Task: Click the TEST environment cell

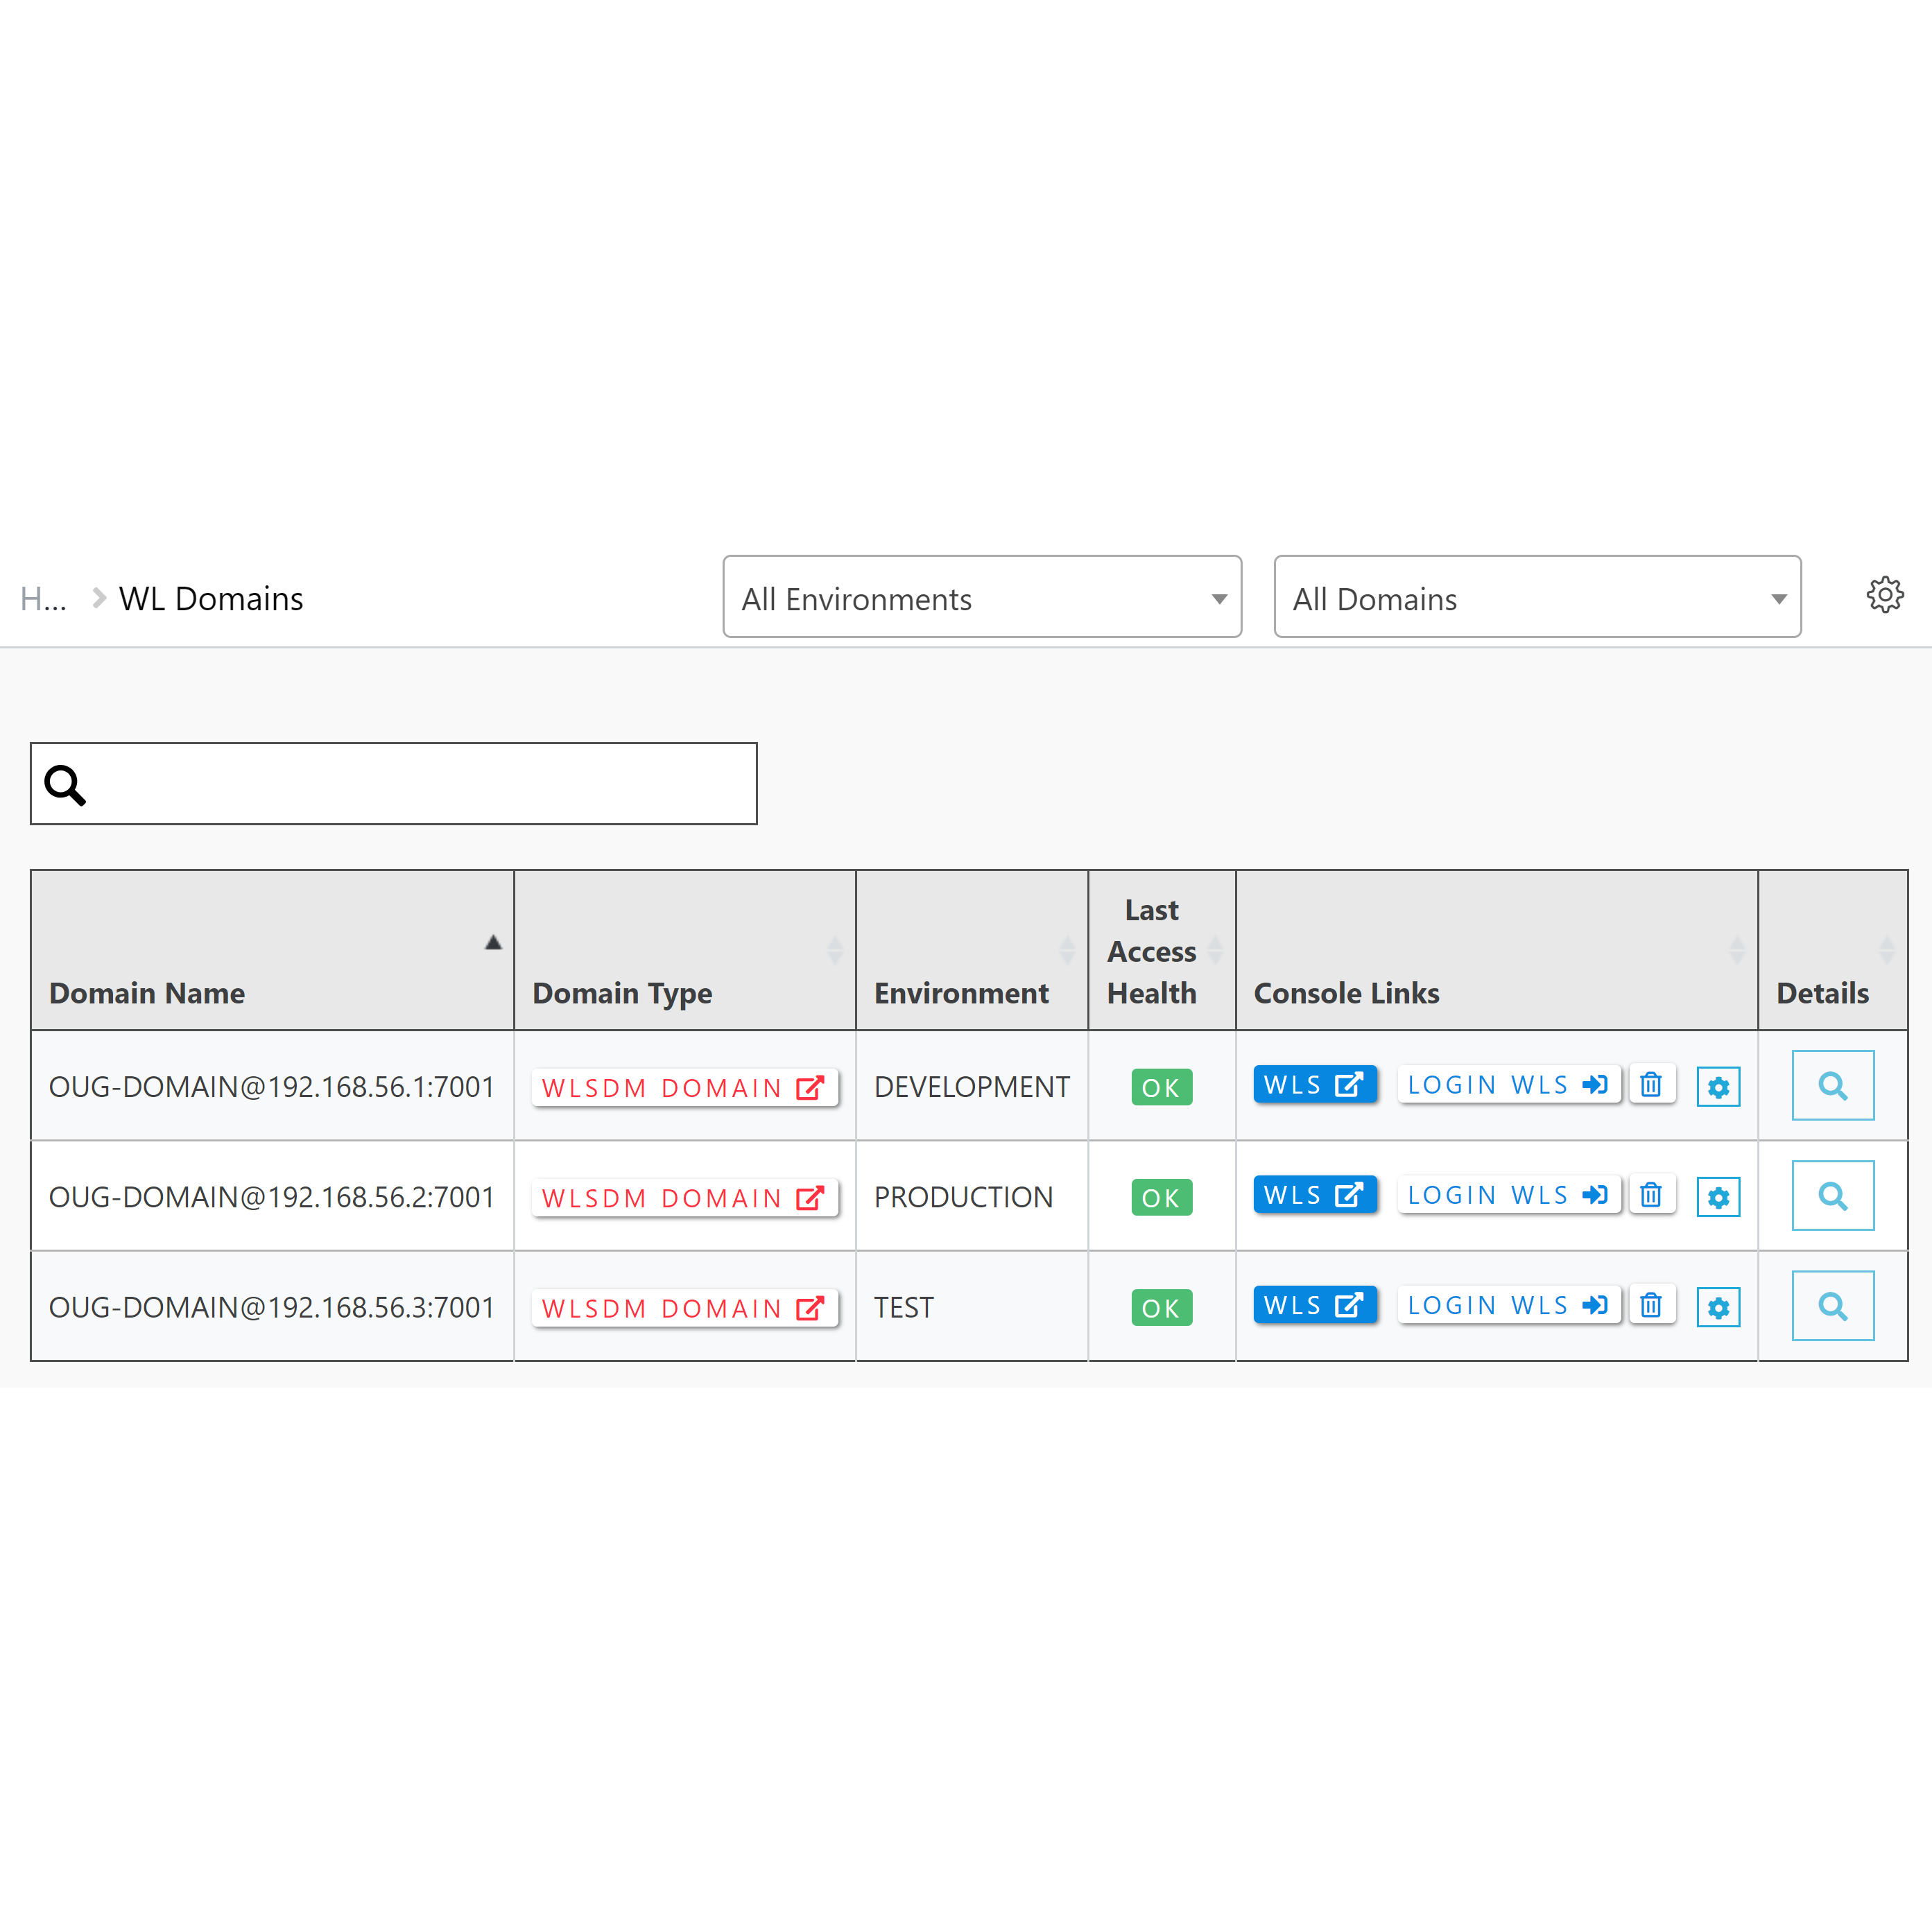Action: tap(972, 1306)
